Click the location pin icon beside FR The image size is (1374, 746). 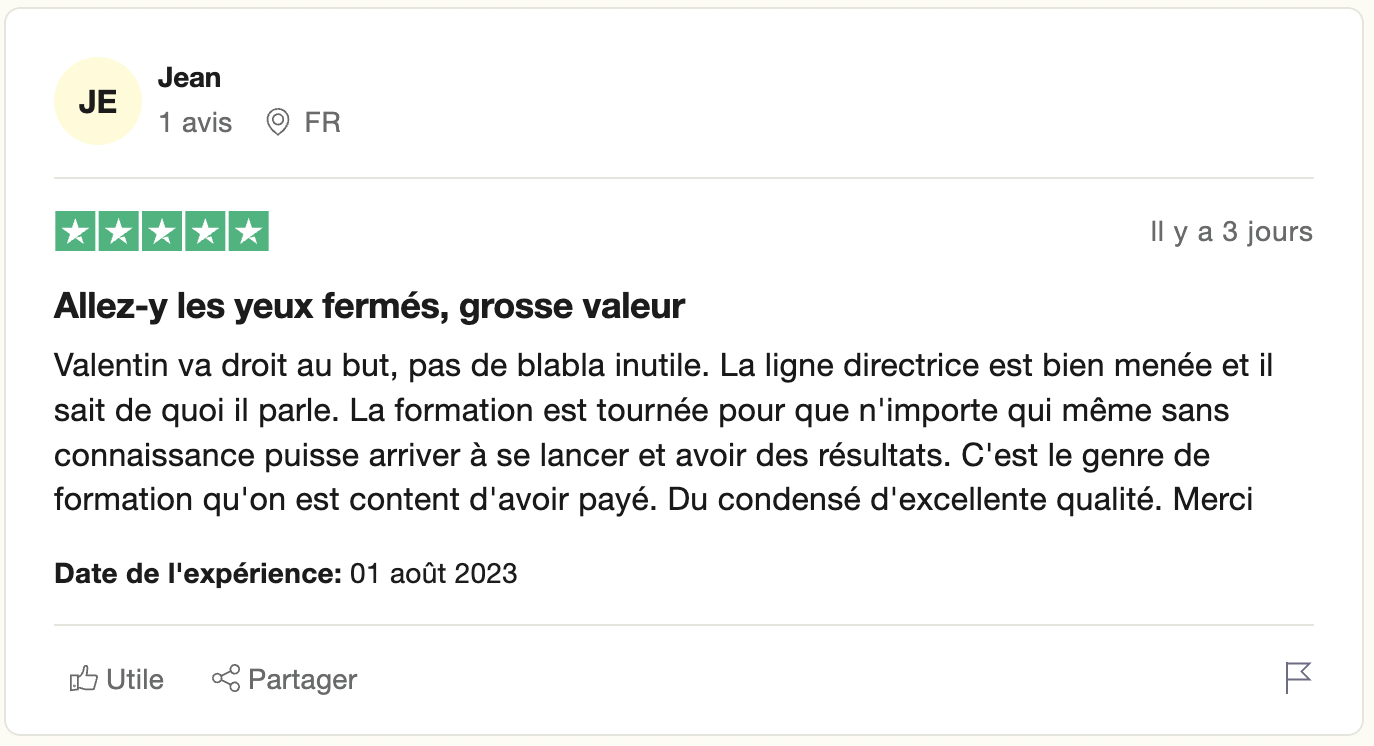(278, 123)
